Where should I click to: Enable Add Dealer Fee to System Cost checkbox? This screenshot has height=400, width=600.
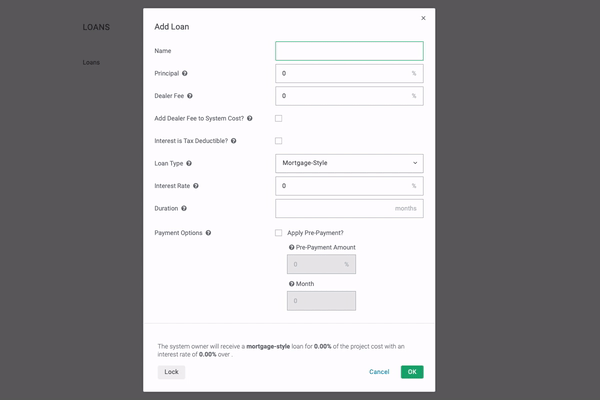(279, 118)
